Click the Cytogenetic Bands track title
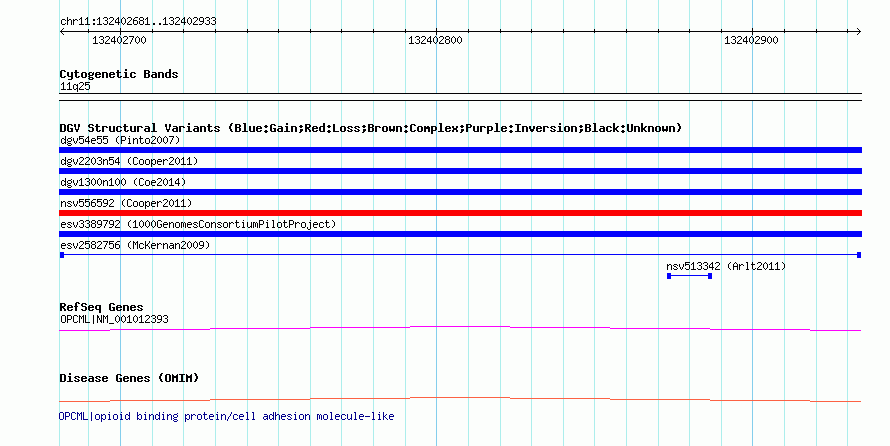This screenshot has height=446, width=890. 119,74
